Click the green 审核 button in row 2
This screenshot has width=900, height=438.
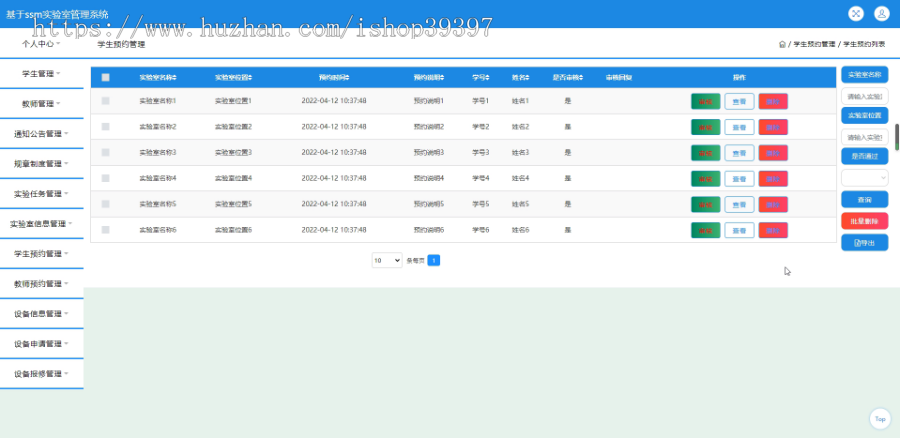coord(705,127)
